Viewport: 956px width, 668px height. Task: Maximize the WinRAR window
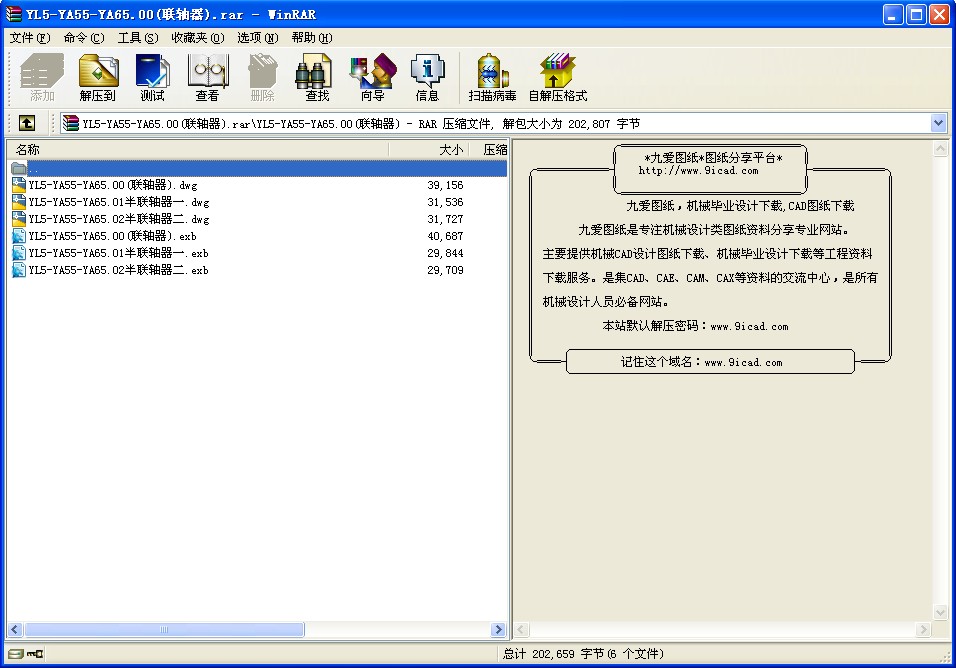916,15
